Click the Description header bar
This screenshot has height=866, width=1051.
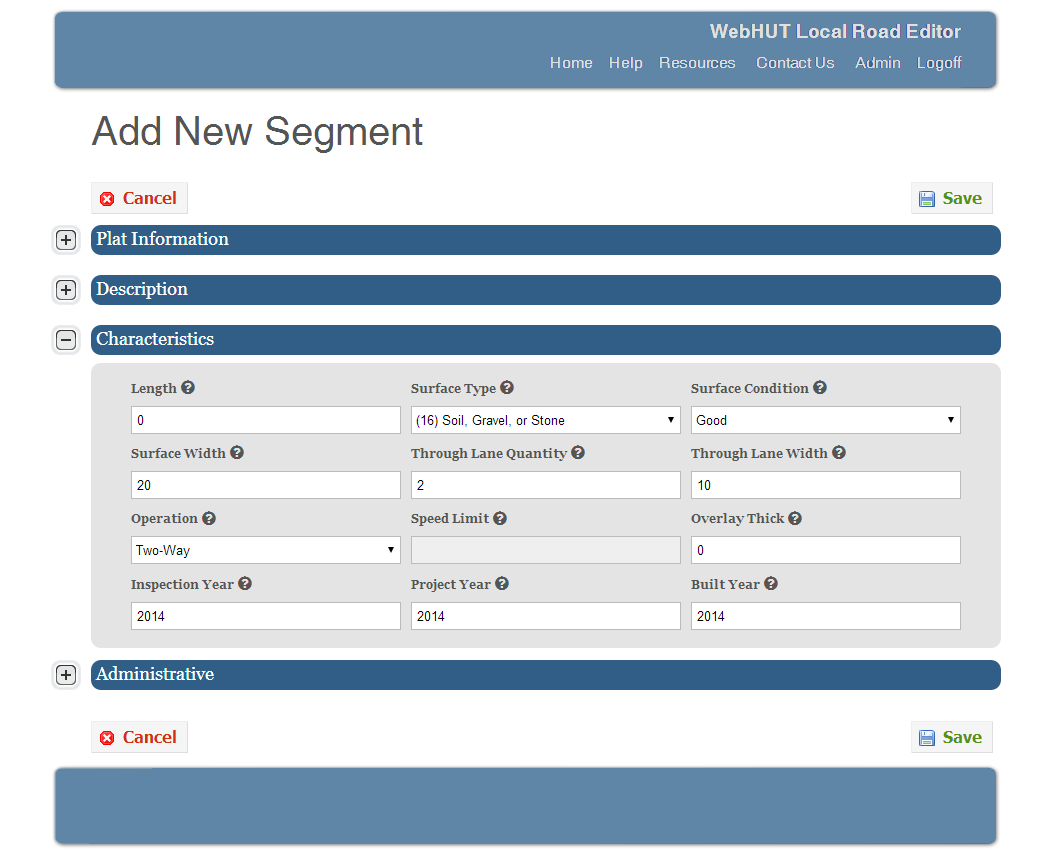[546, 290]
